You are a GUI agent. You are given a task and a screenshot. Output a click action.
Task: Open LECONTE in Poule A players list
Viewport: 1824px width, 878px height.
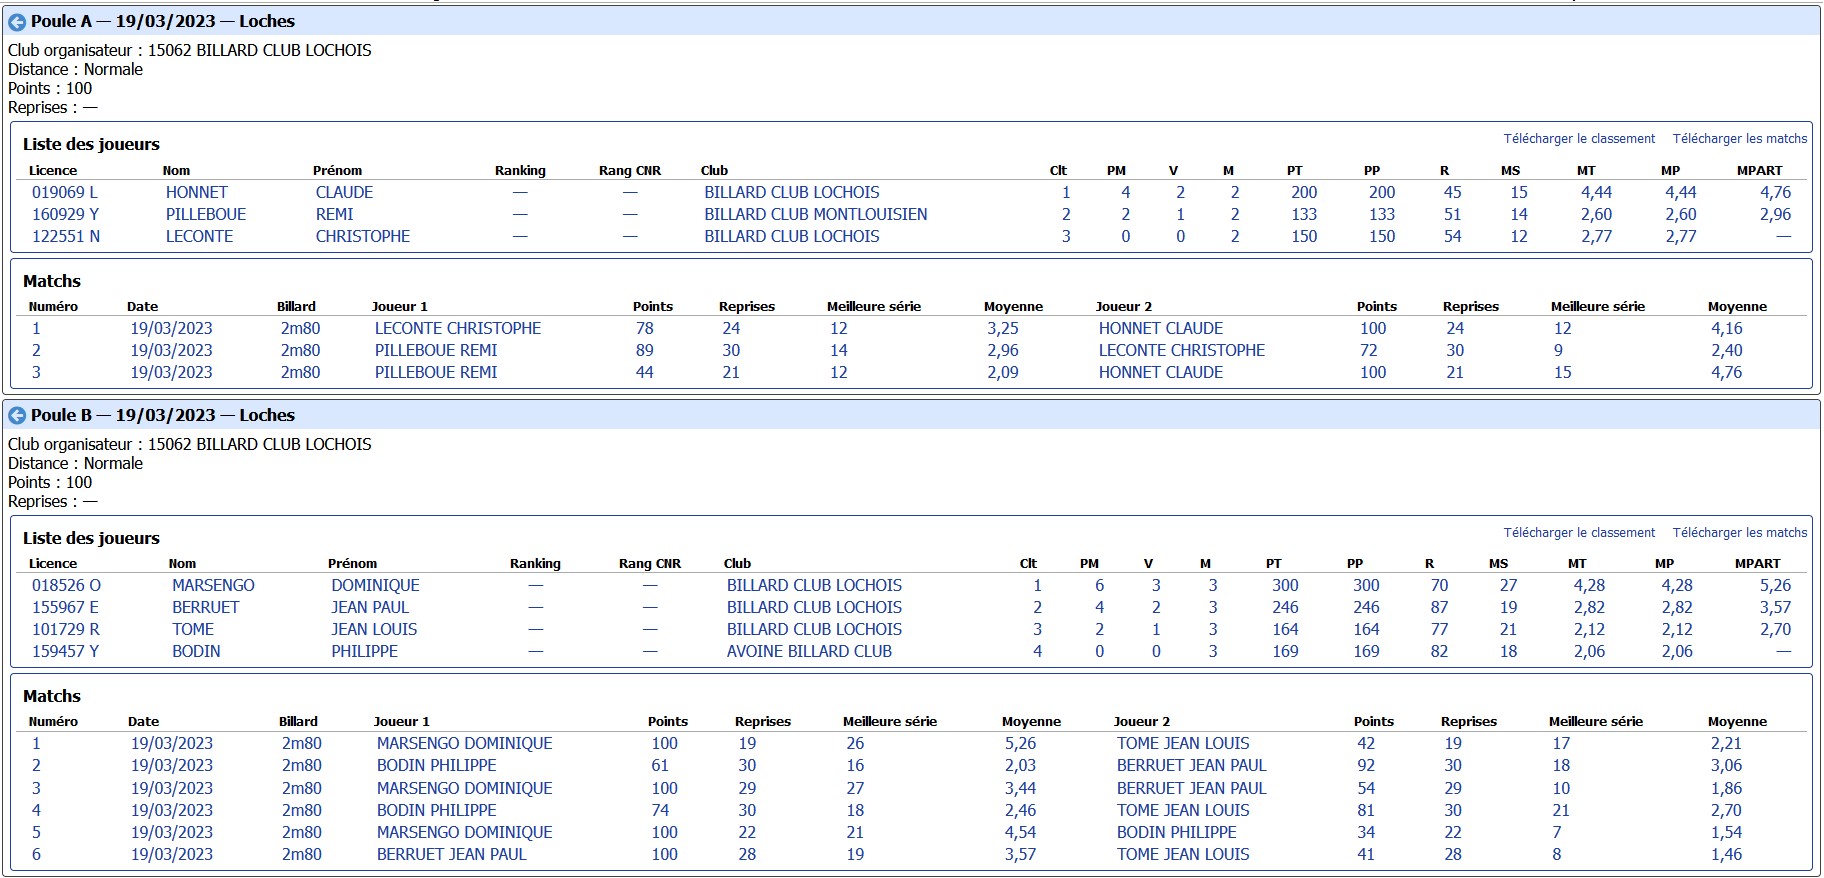click(199, 236)
